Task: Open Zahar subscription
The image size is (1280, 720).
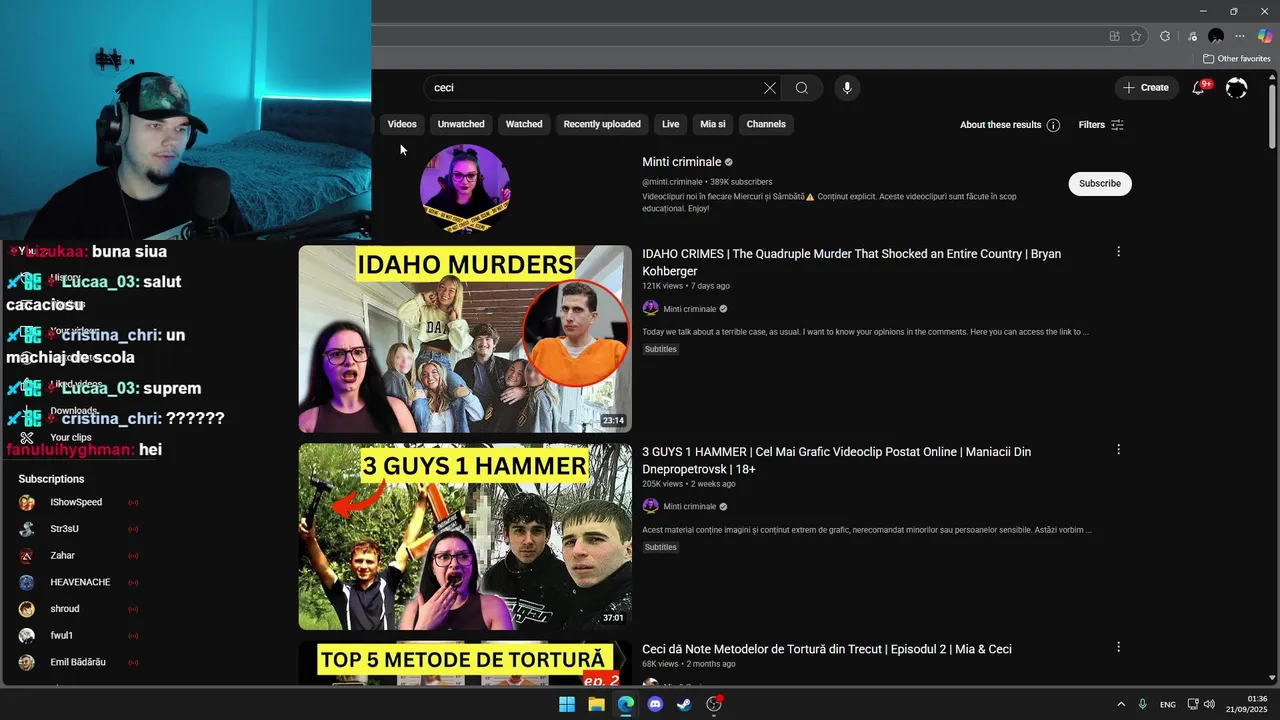Action: click(x=62, y=555)
